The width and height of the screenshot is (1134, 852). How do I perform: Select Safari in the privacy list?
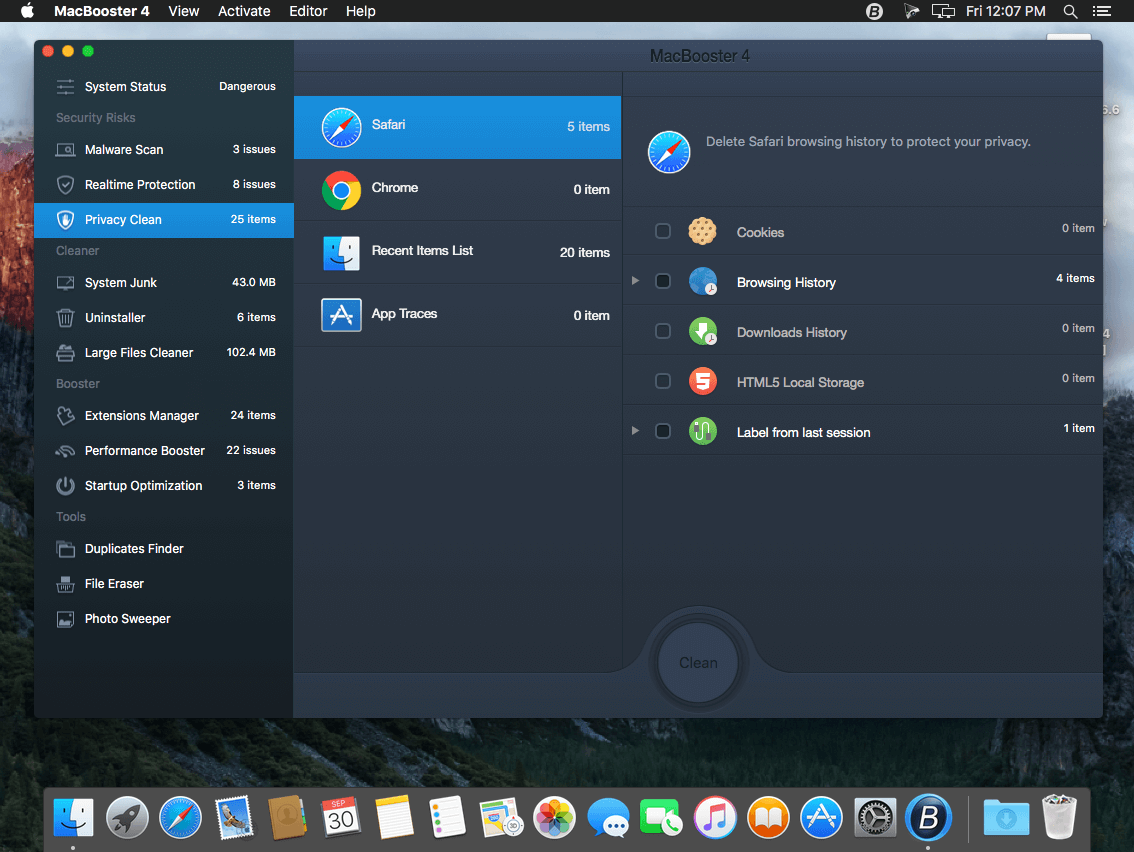[x=458, y=127]
